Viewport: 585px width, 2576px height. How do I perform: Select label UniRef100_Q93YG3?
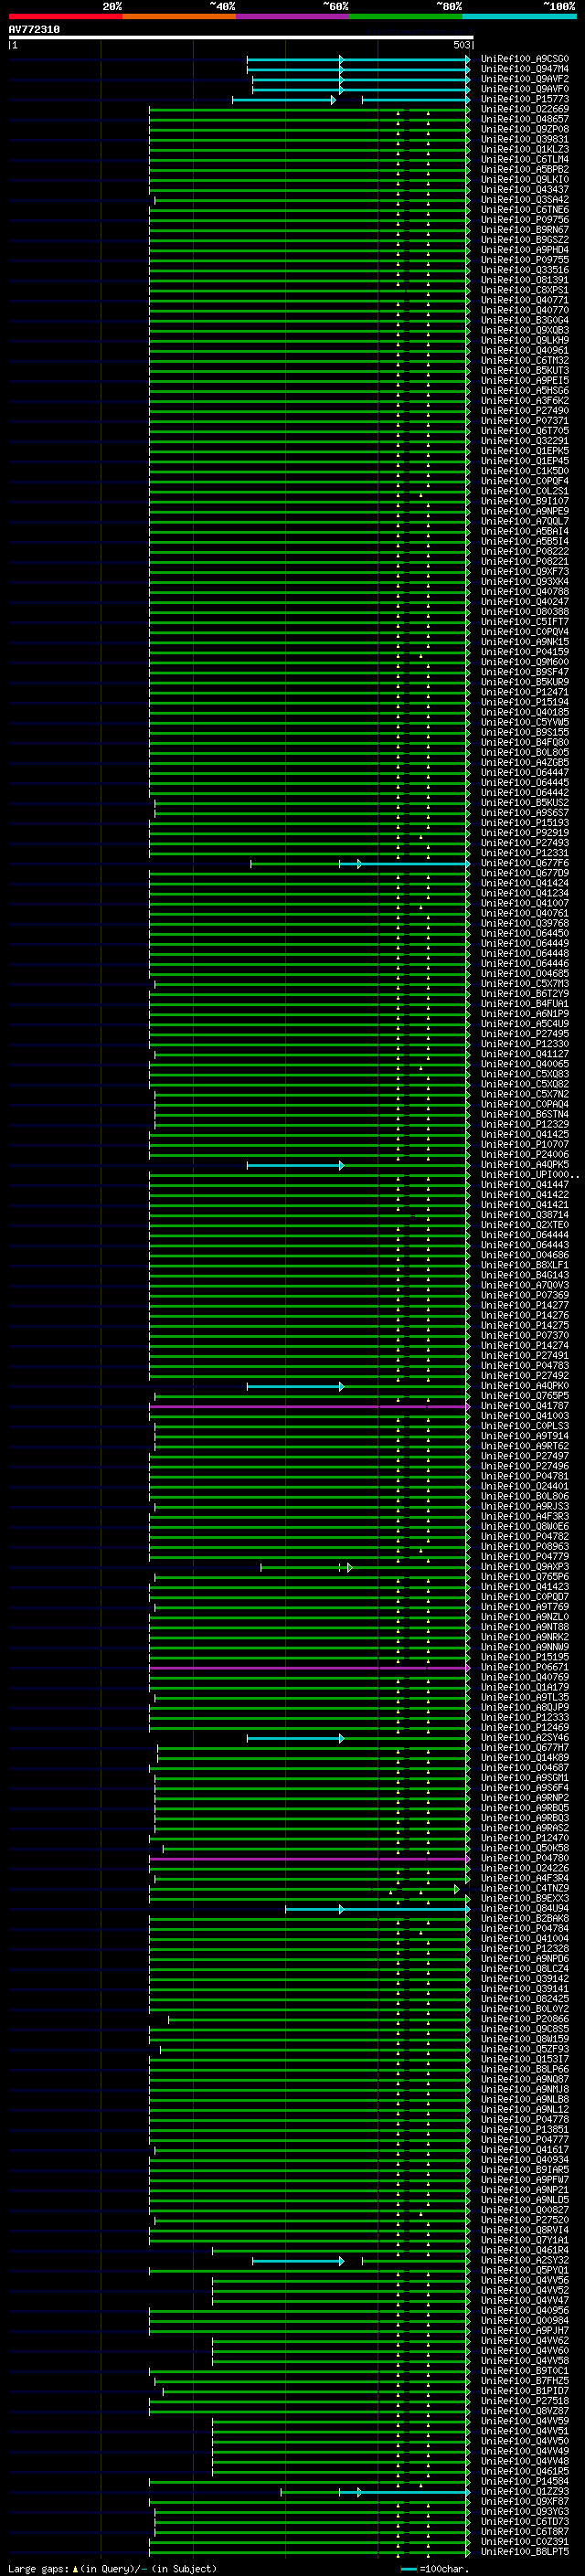[x=525, y=2511]
